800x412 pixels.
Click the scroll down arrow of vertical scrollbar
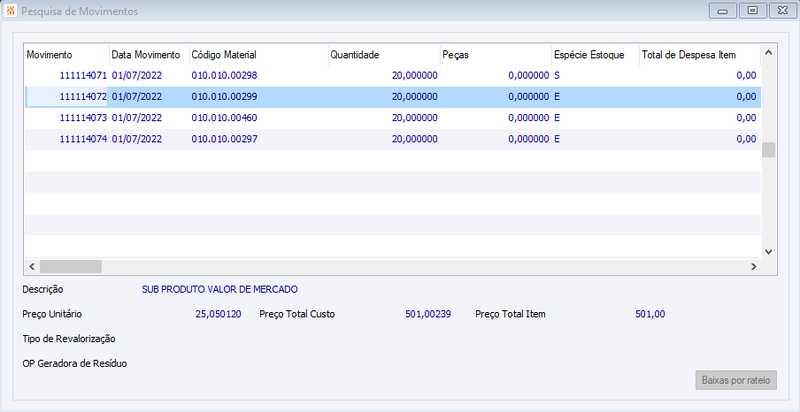coord(769,251)
